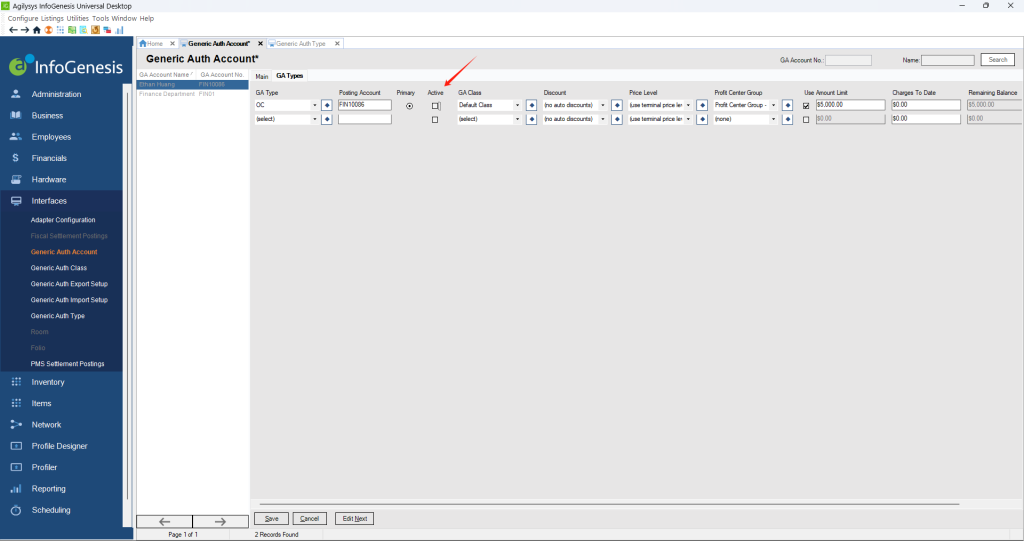Click the home icon in the top toolbar

point(37,30)
